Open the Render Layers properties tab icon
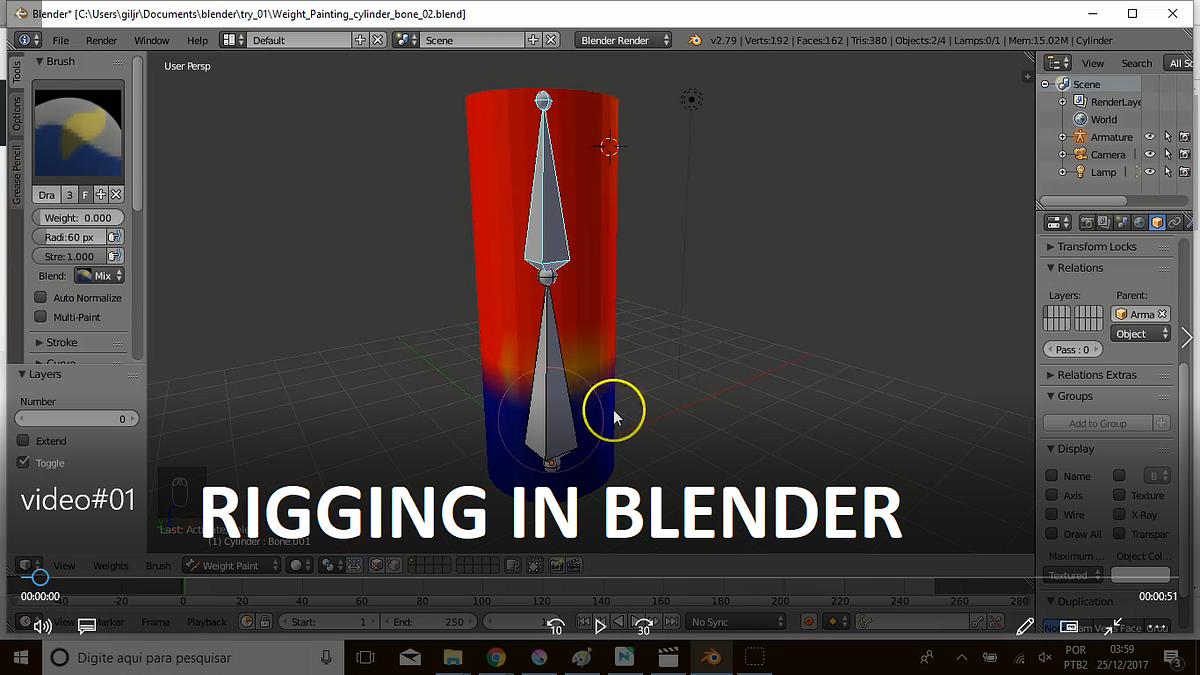 pos(1103,222)
